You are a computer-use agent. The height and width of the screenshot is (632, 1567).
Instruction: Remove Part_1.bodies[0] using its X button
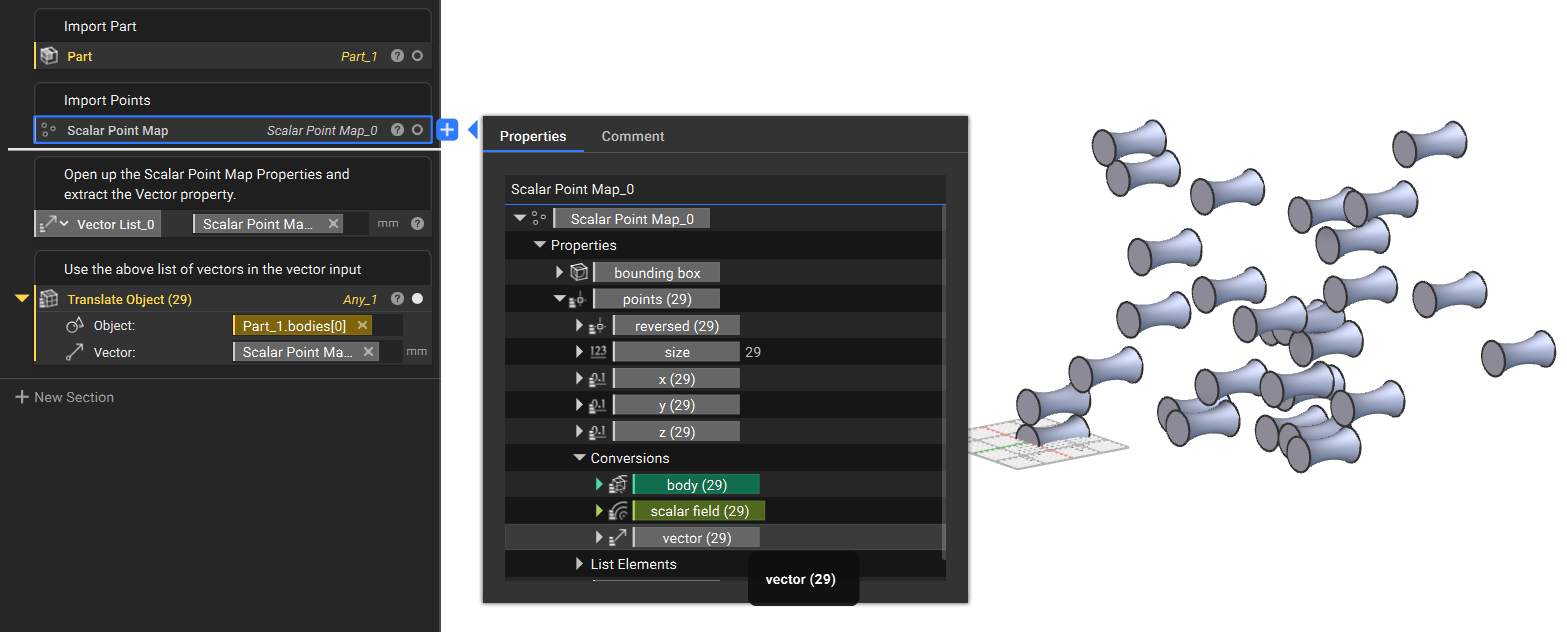(362, 325)
